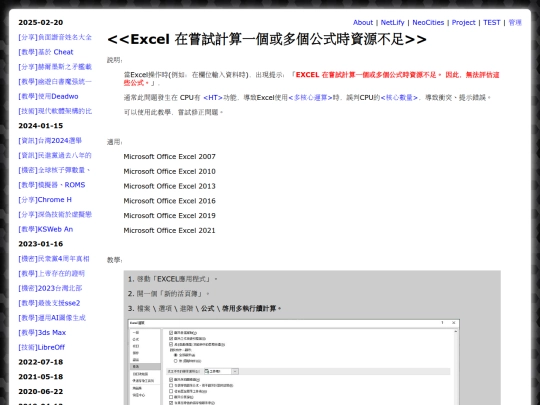Viewport: 540px width, 405px height.
Task: Click the text Microsoft Office Excel 2010
Action: [x=169, y=172]
